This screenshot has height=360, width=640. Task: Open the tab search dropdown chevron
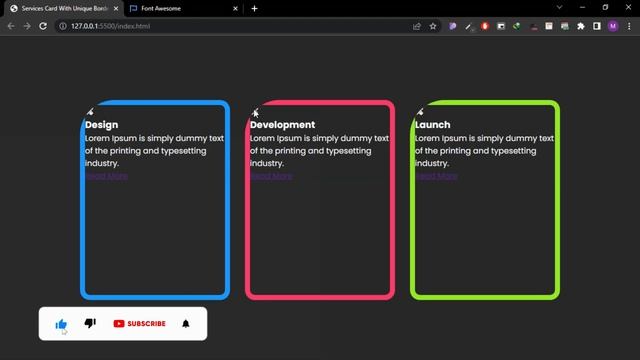[559, 7]
